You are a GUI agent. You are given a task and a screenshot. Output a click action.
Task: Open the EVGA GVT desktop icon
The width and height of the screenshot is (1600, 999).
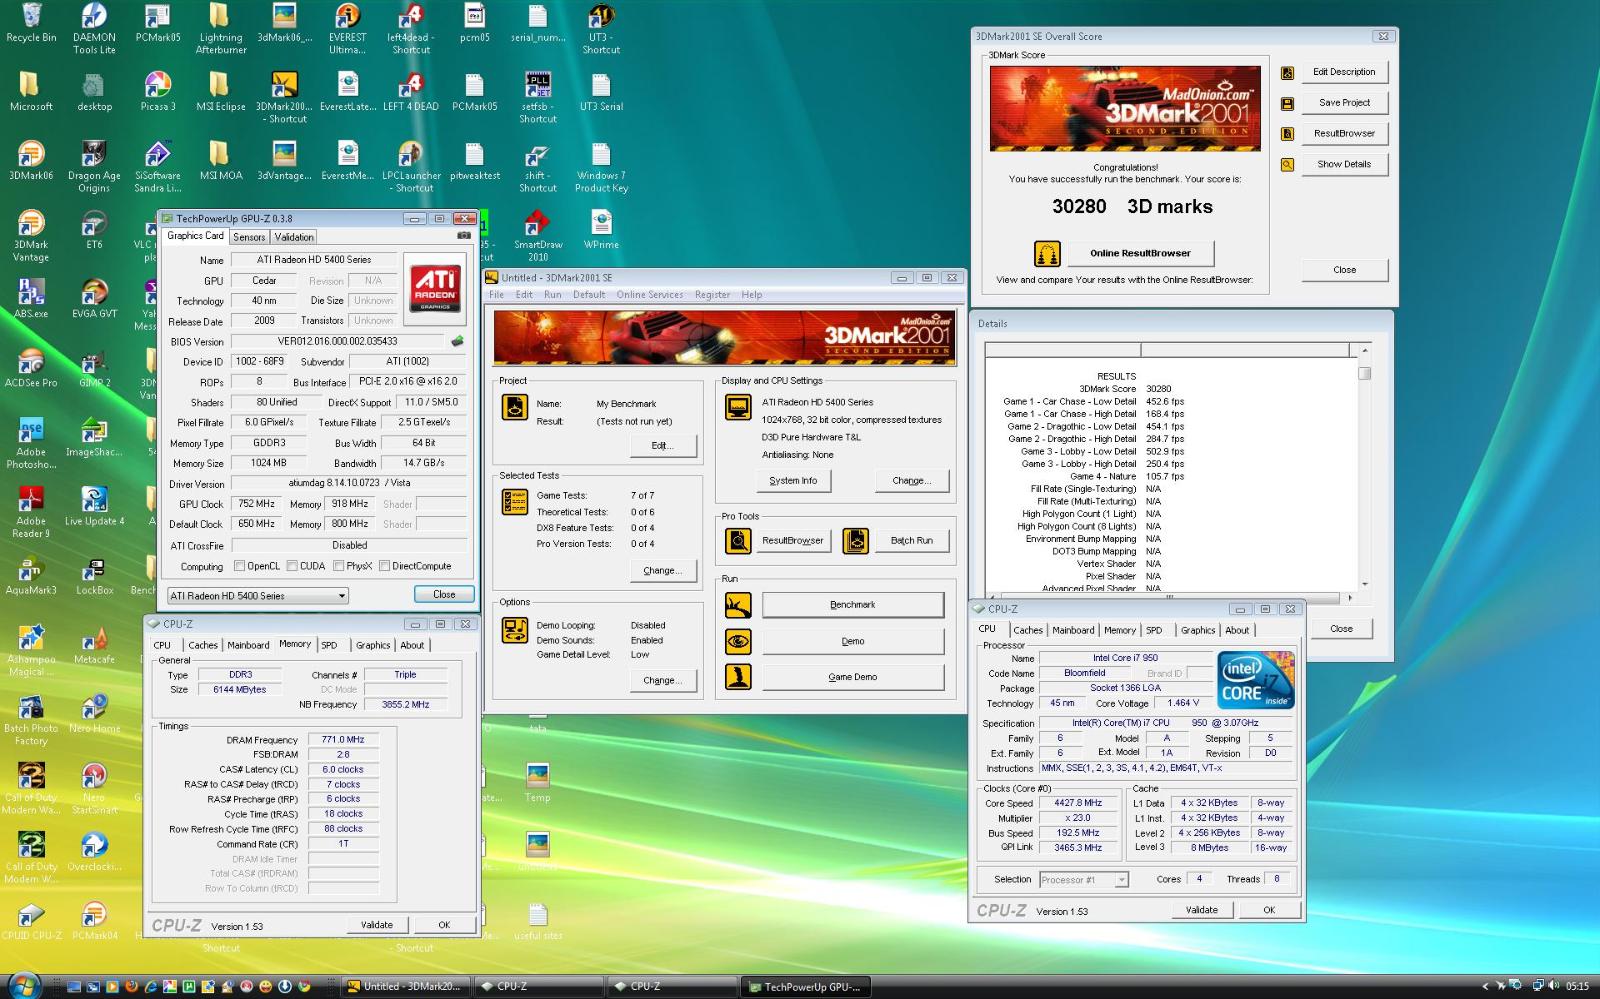click(x=94, y=299)
